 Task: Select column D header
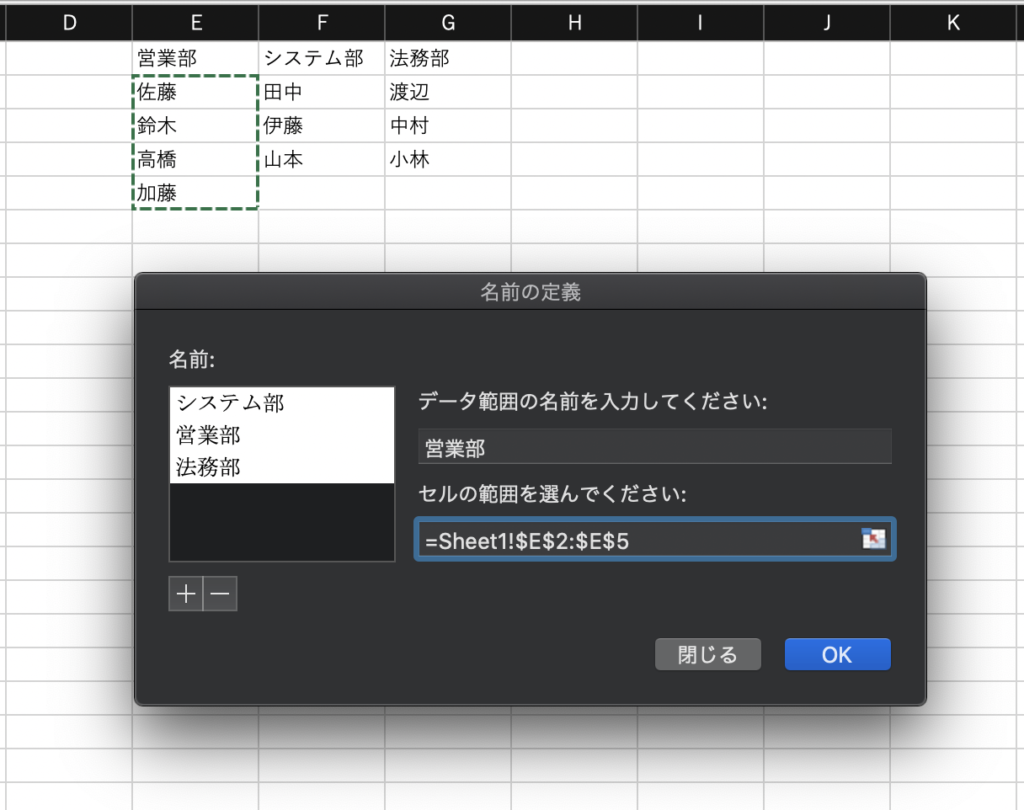(x=69, y=23)
